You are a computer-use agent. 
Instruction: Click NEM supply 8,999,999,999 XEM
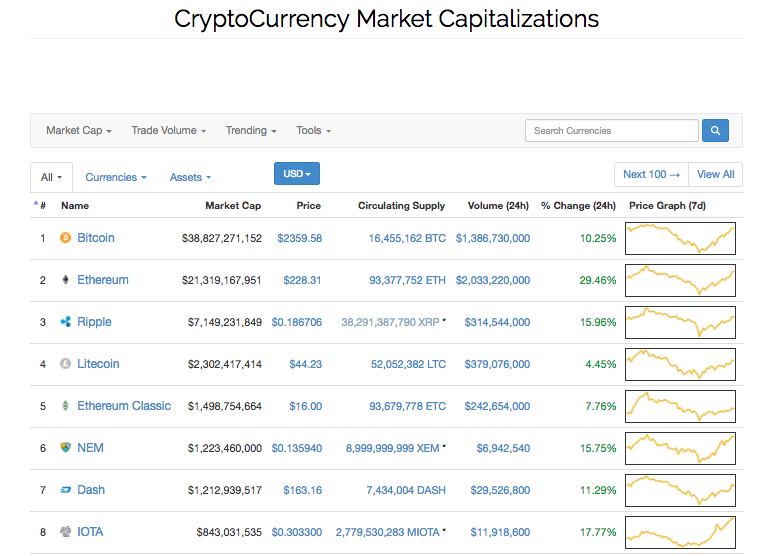[393, 448]
